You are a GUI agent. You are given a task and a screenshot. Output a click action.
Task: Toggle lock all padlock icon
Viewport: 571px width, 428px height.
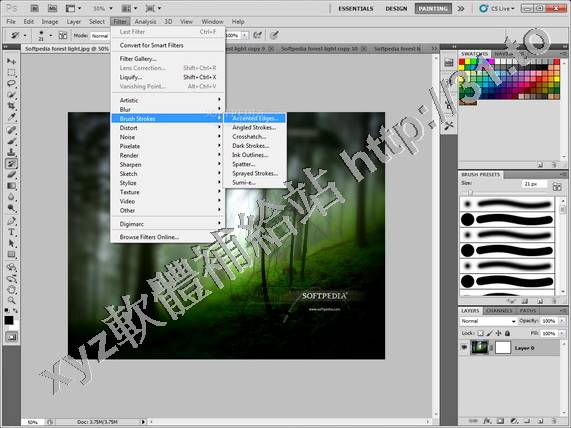click(x=508, y=333)
